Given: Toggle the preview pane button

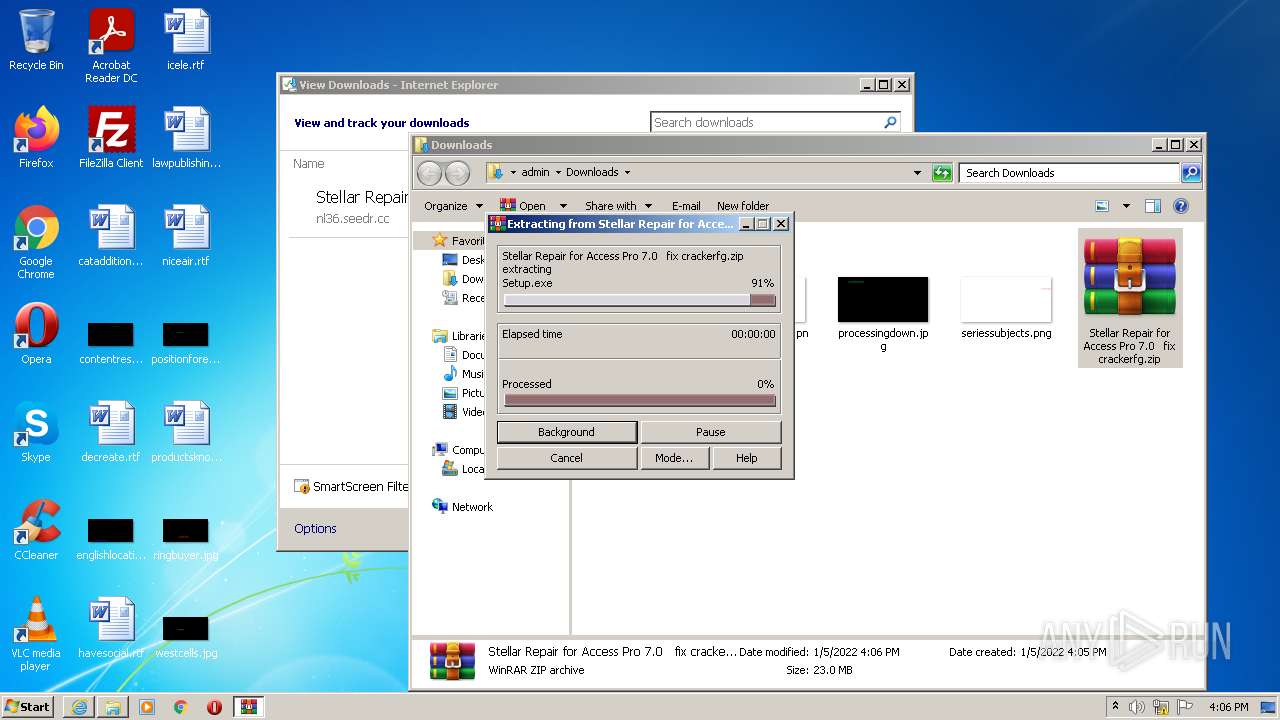Looking at the screenshot, I should click(x=1152, y=206).
